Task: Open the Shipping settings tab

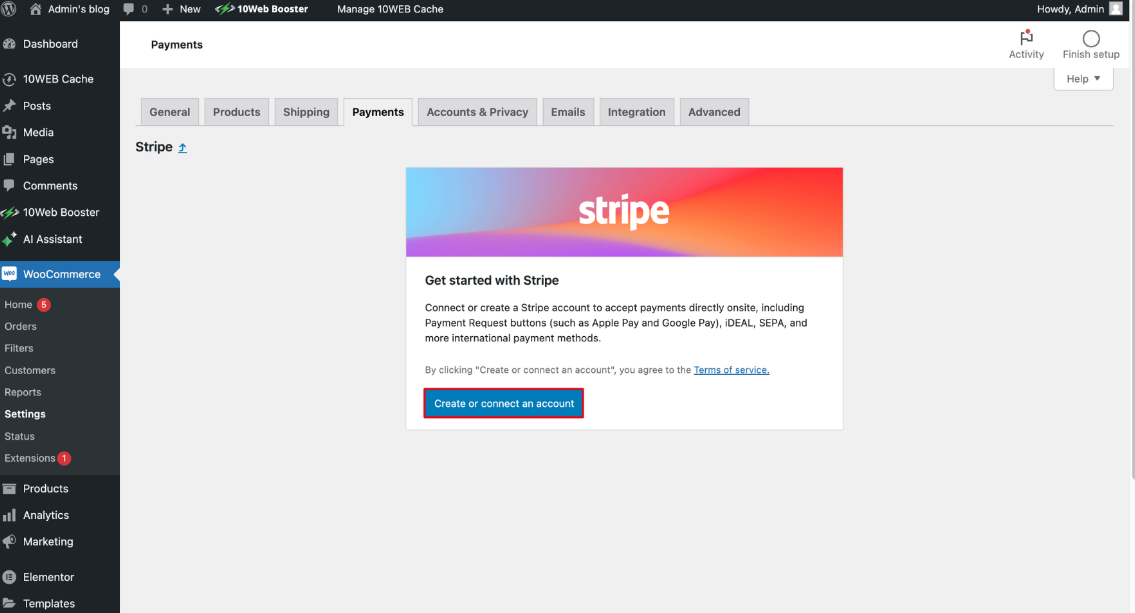Action: click(306, 112)
